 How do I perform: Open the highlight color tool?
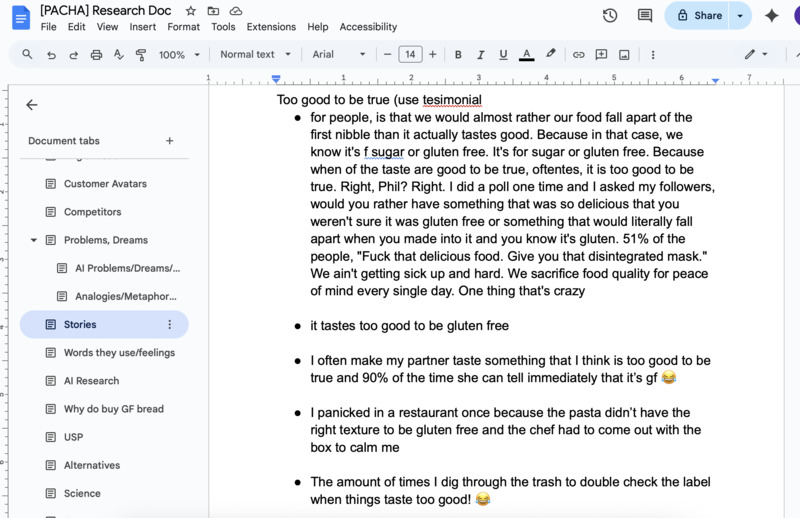551,54
